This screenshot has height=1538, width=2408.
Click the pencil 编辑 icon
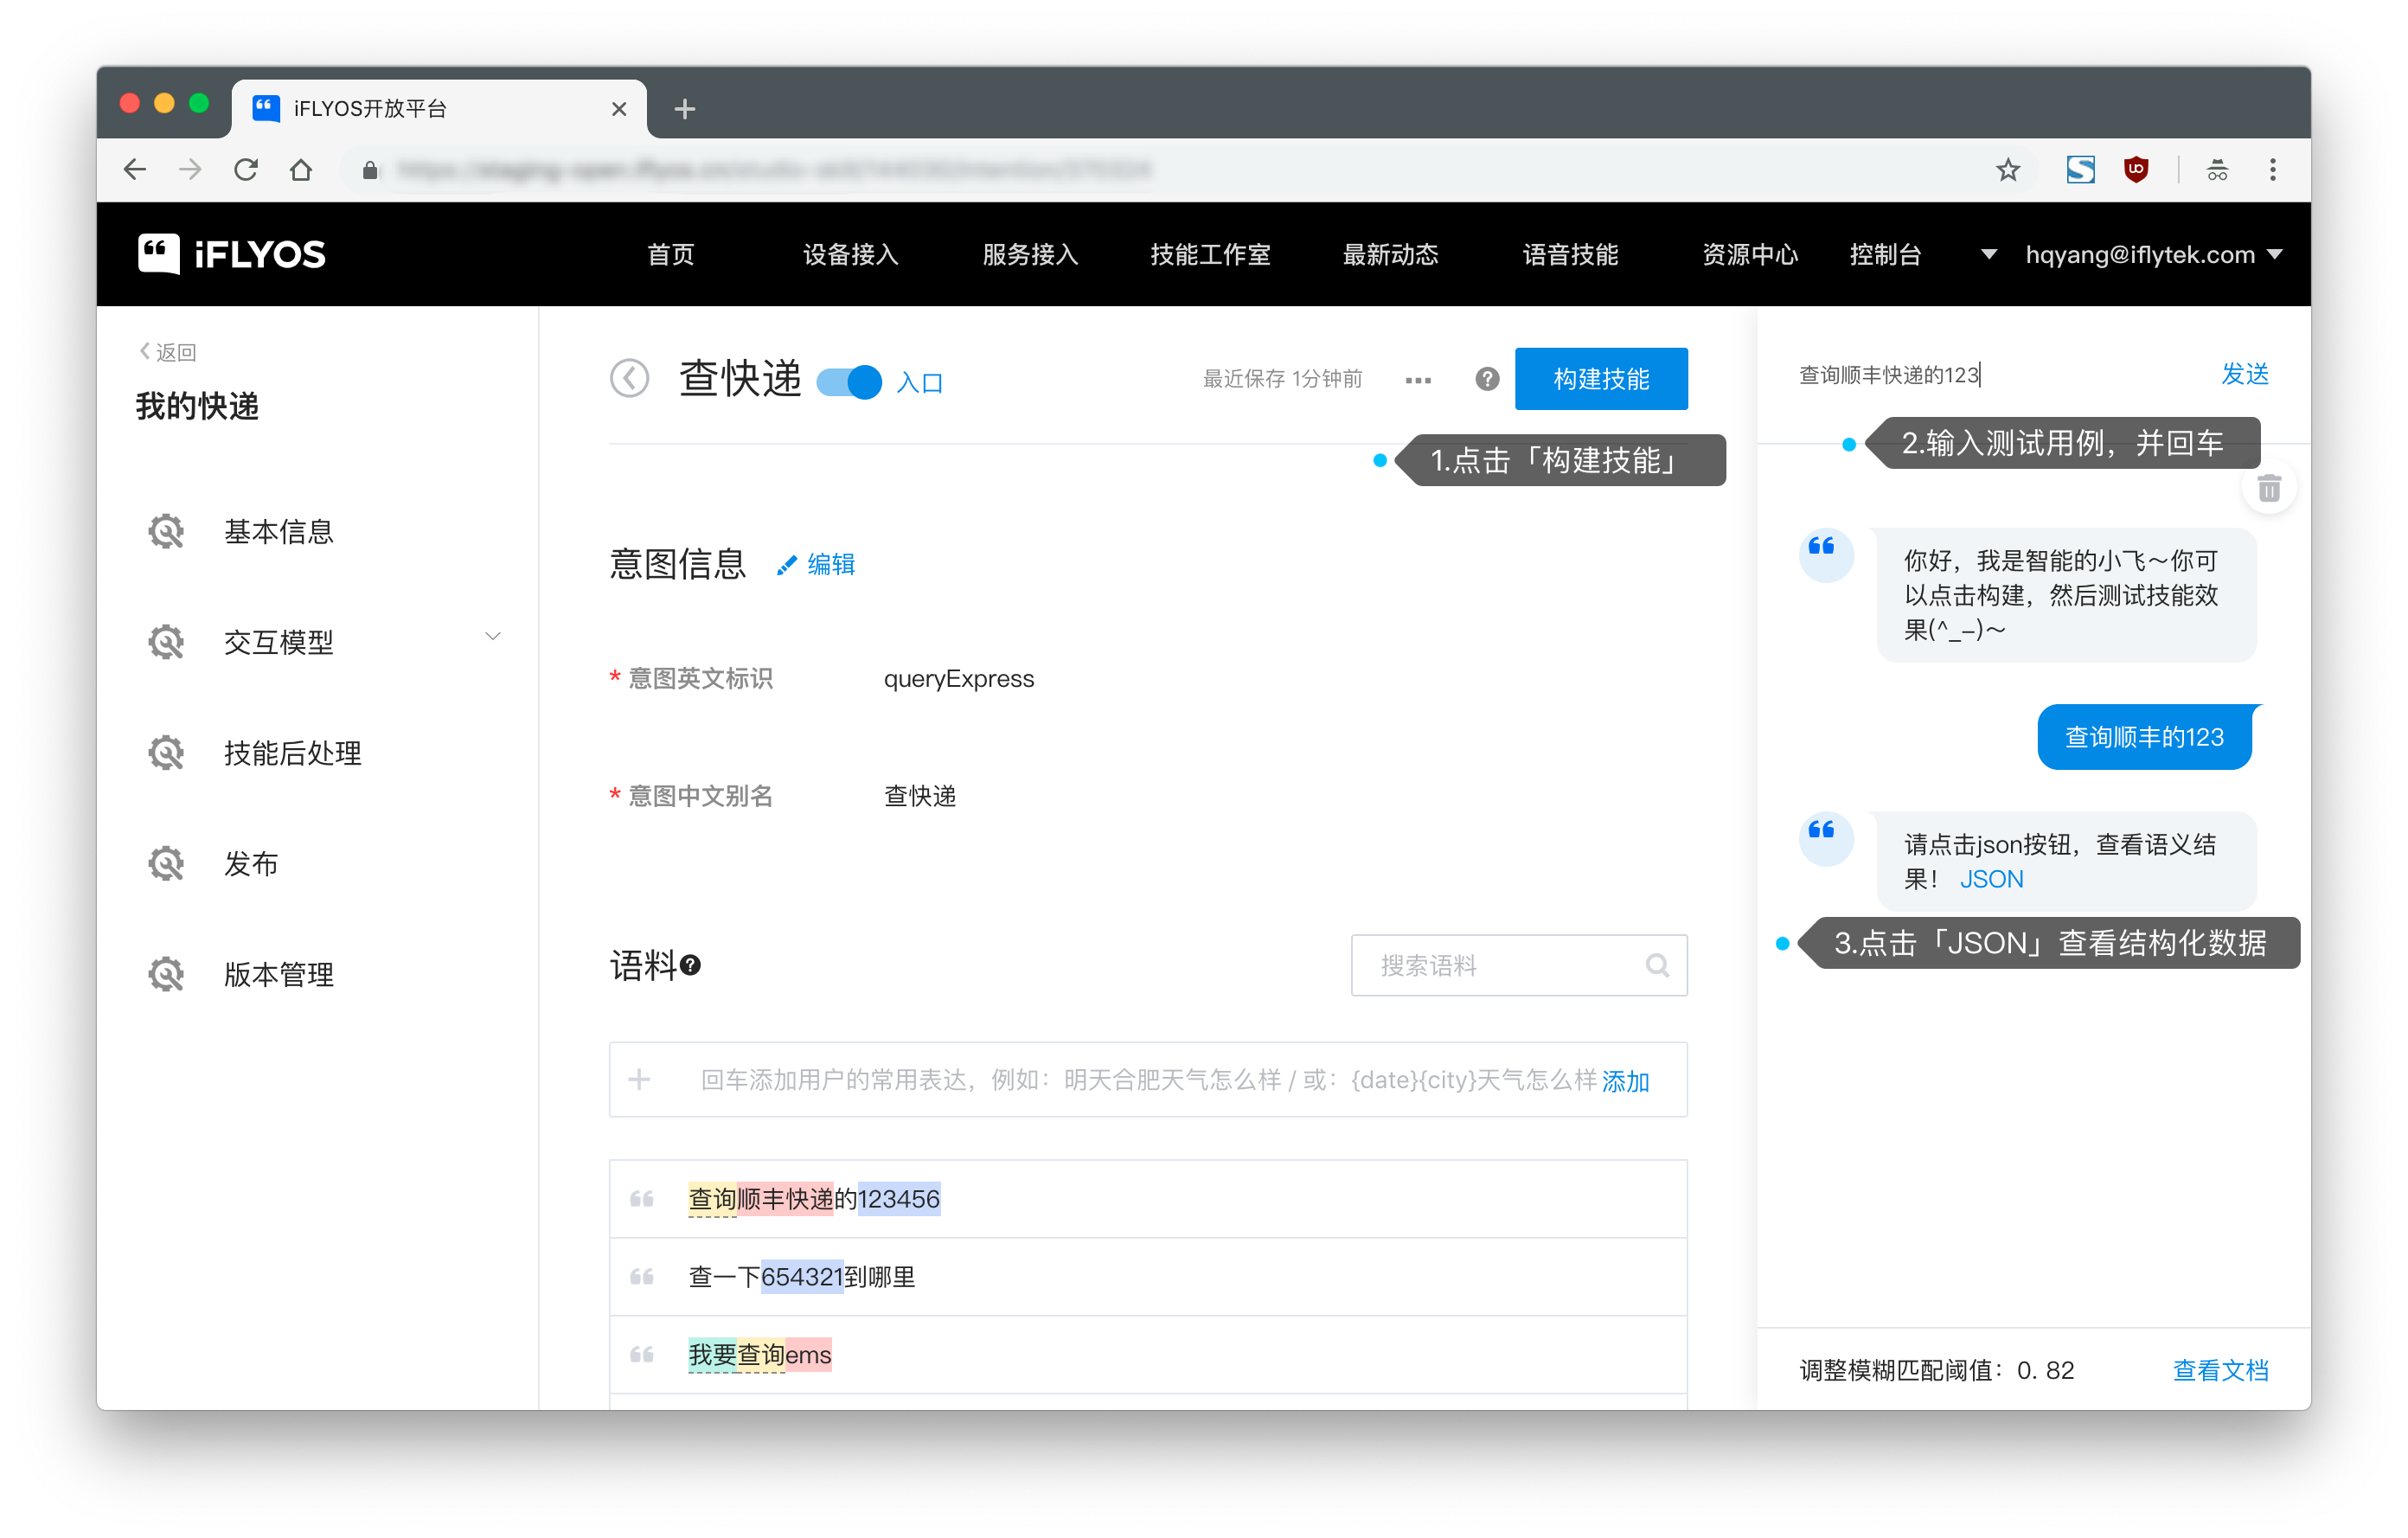point(786,566)
